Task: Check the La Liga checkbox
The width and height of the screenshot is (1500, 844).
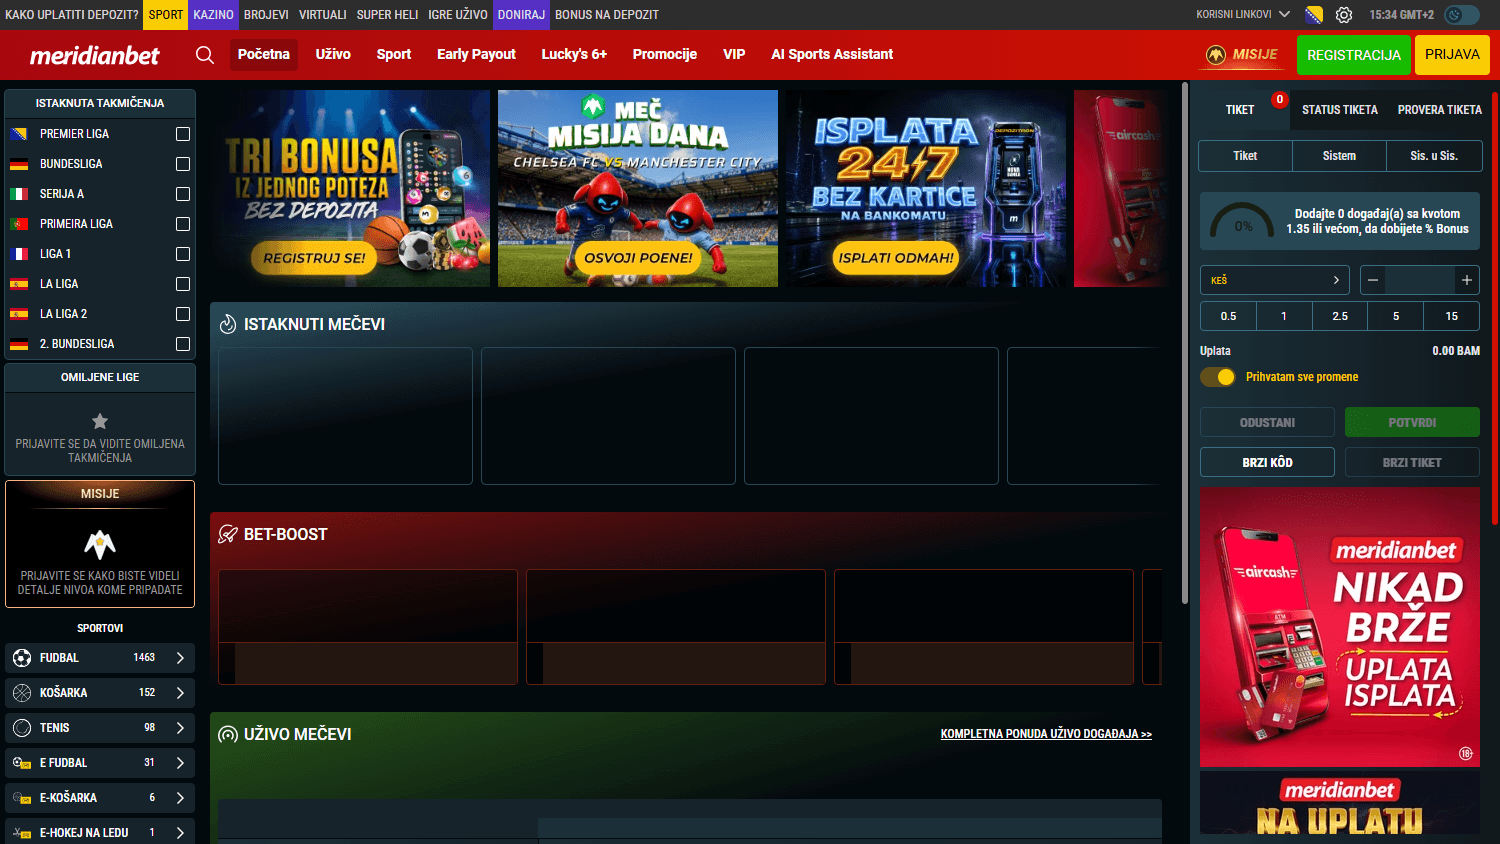Action: [x=183, y=284]
